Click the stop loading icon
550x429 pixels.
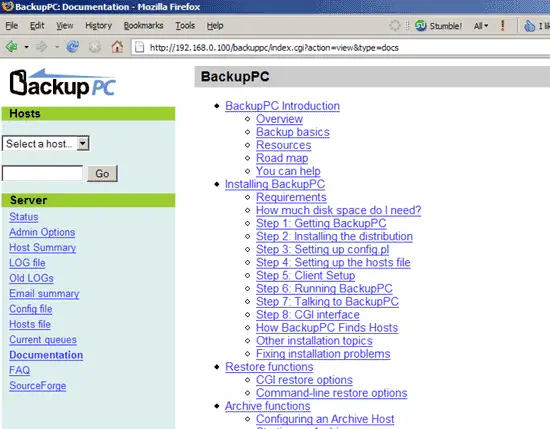coord(95,46)
